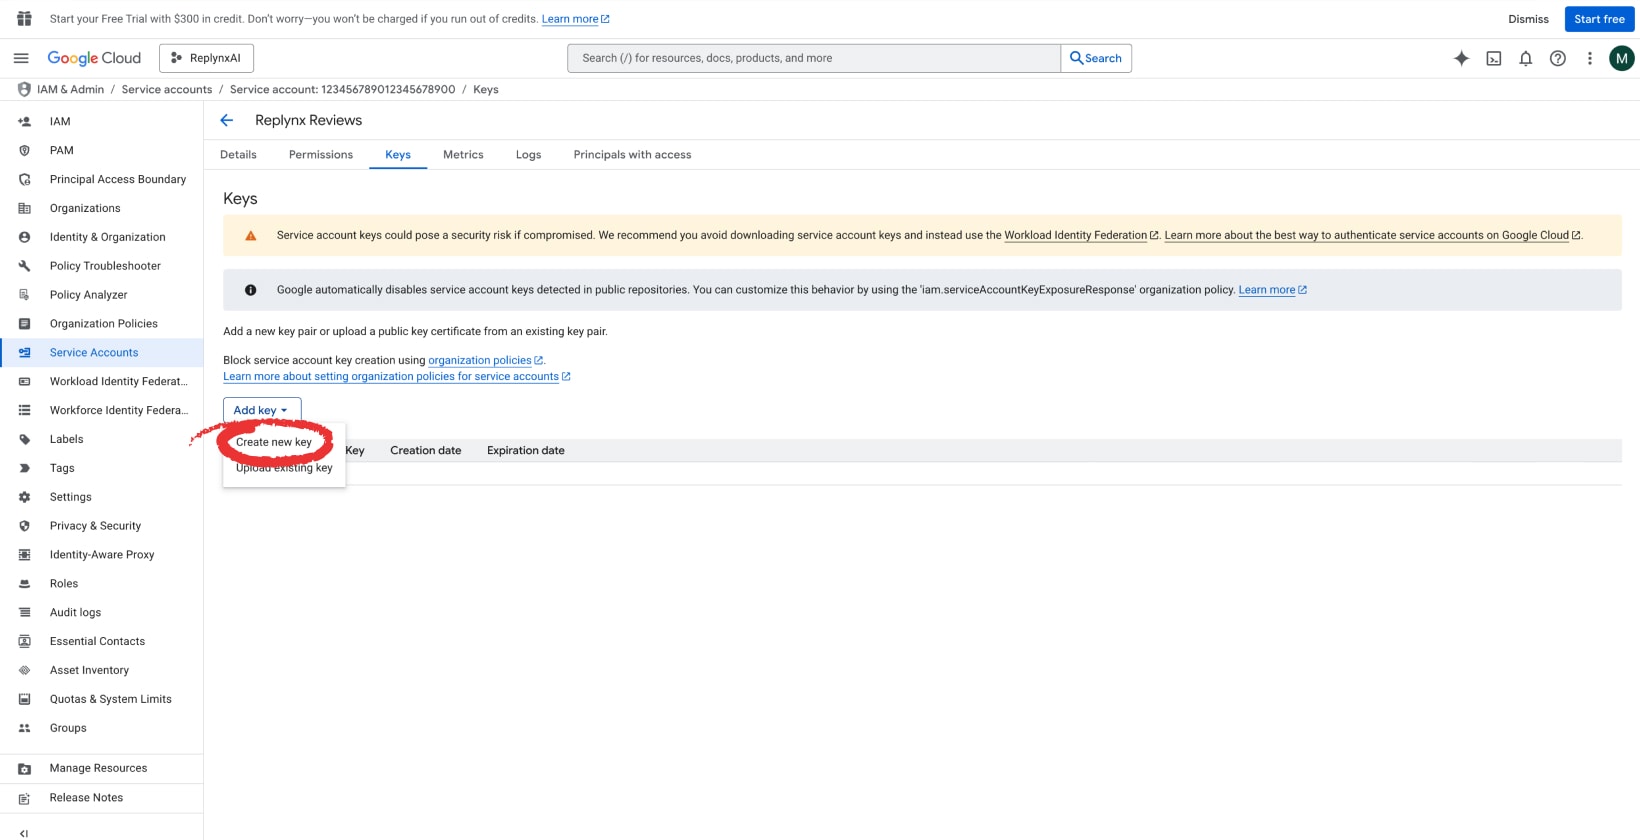Screen dimensions: 1640x840
Task: Open Workforce Identity Federation sidebar item
Action: click(102, 410)
